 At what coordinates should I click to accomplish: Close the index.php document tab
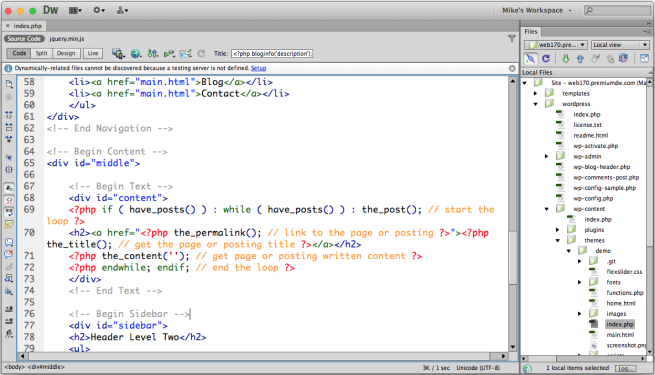7,26
